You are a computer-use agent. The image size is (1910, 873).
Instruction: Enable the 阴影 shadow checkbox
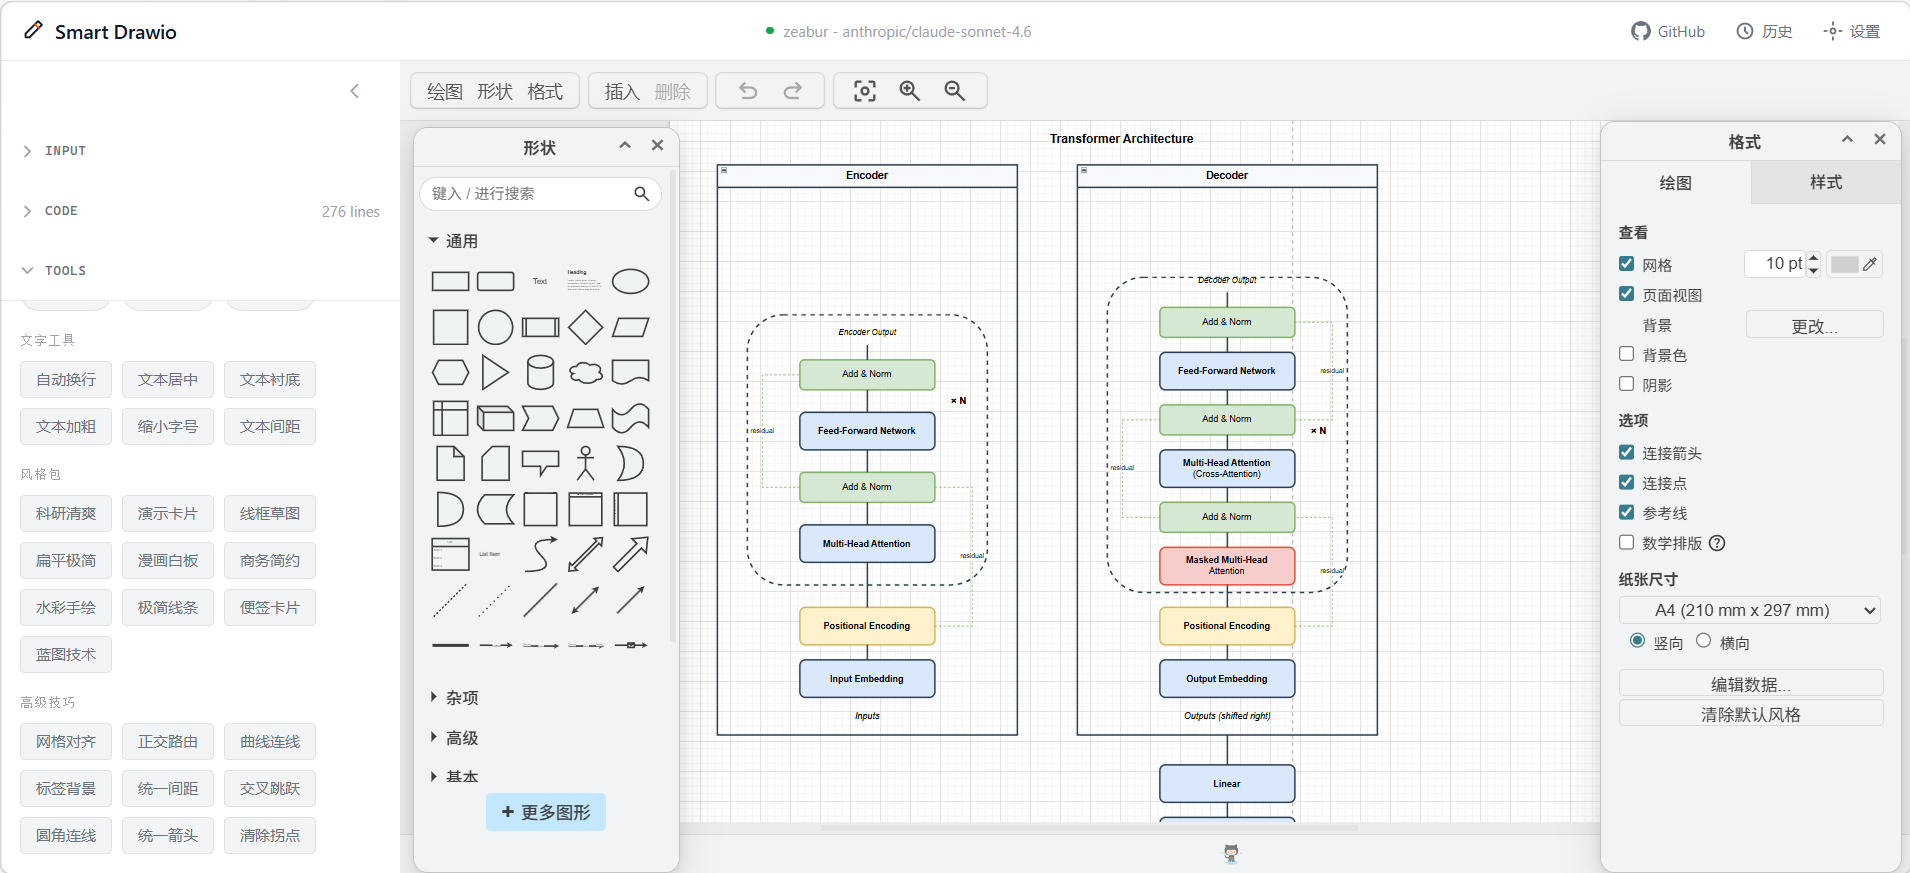click(x=1627, y=384)
